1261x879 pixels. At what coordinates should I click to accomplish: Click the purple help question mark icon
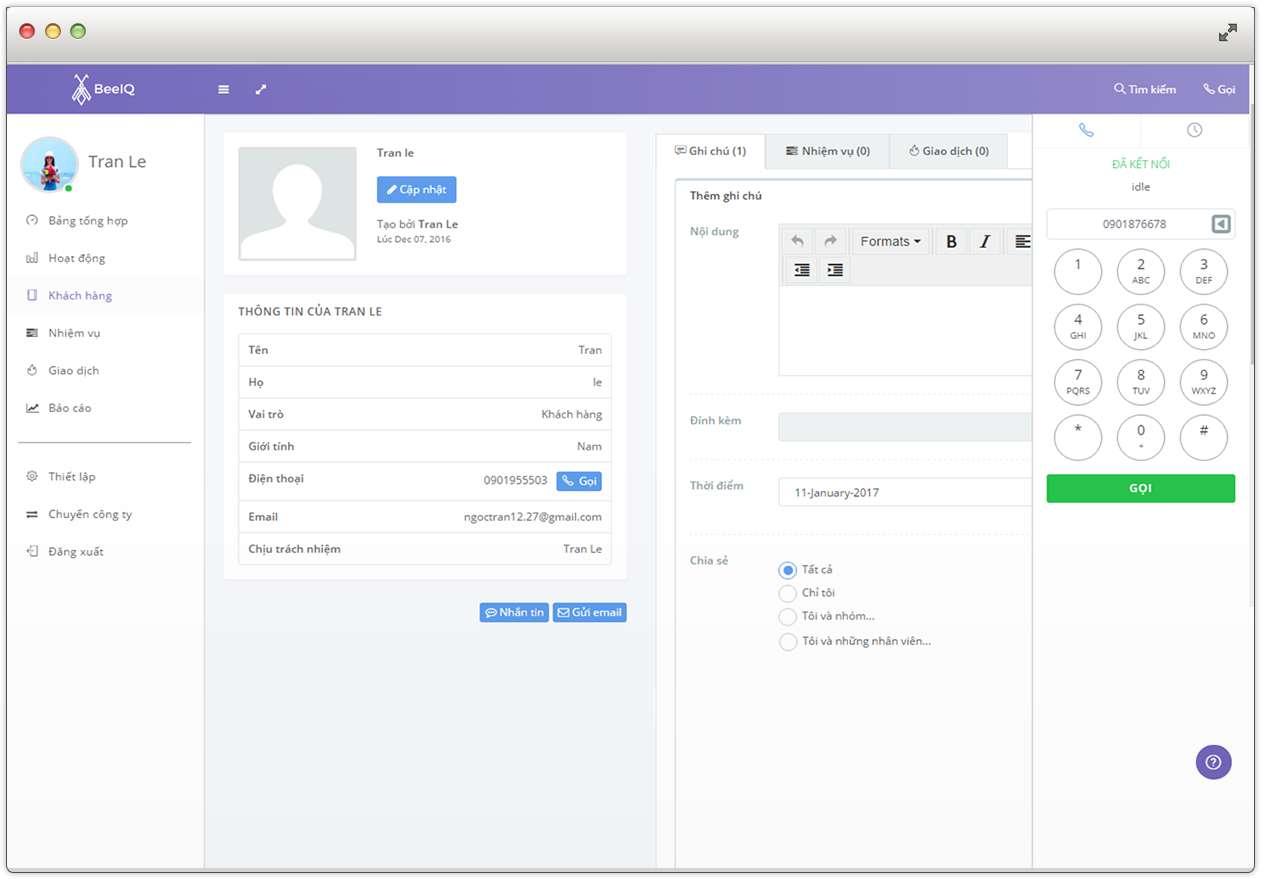pos(1213,762)
